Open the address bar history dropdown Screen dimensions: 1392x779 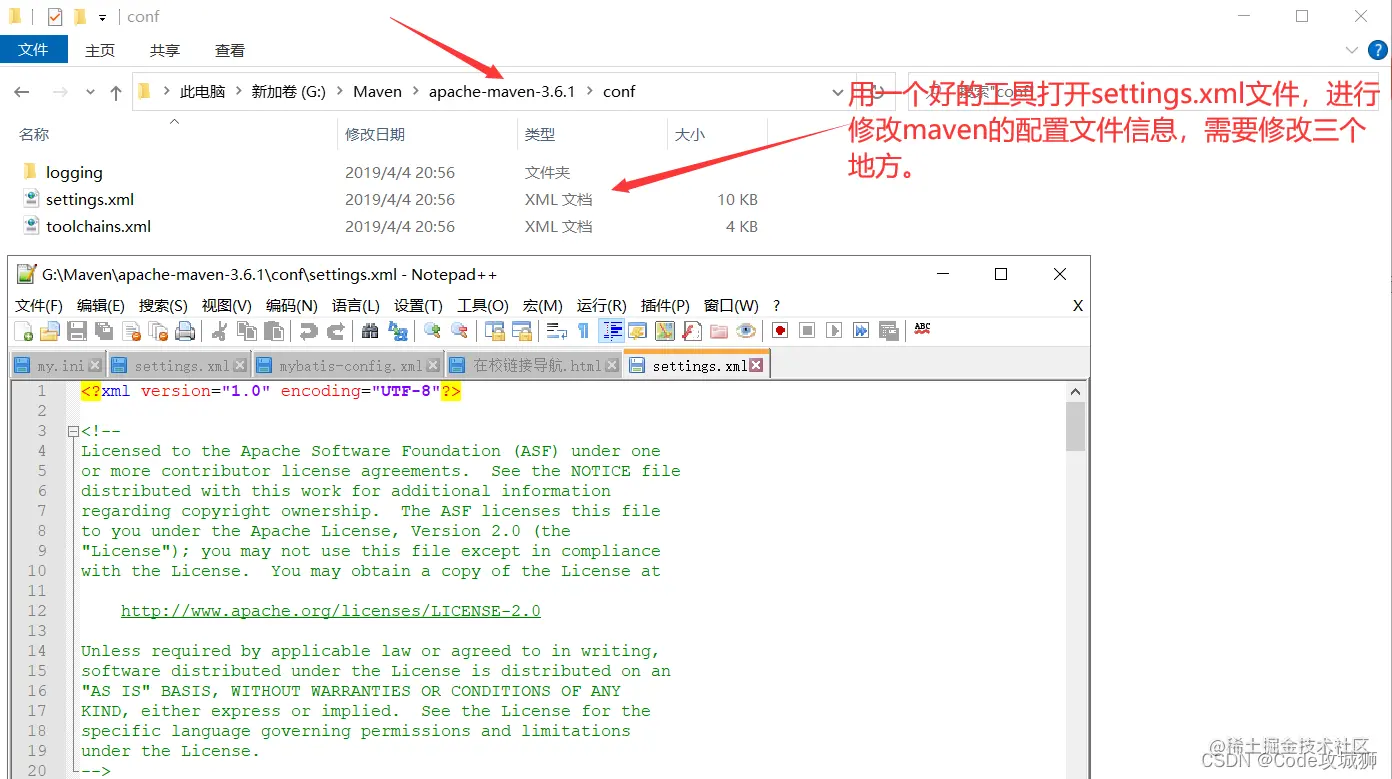pos(837,92)
